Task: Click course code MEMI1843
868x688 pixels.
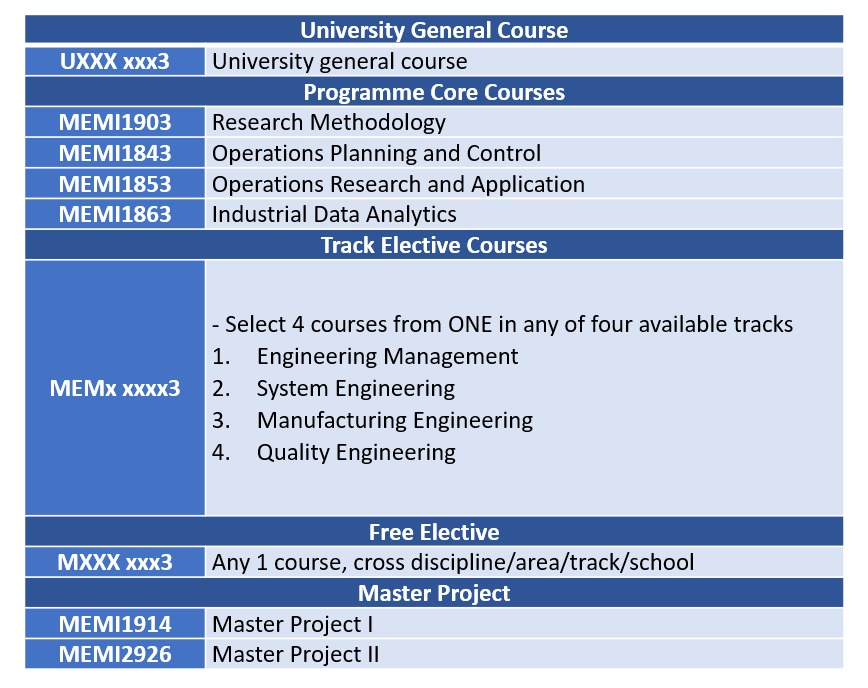Action: pos(115,153)
